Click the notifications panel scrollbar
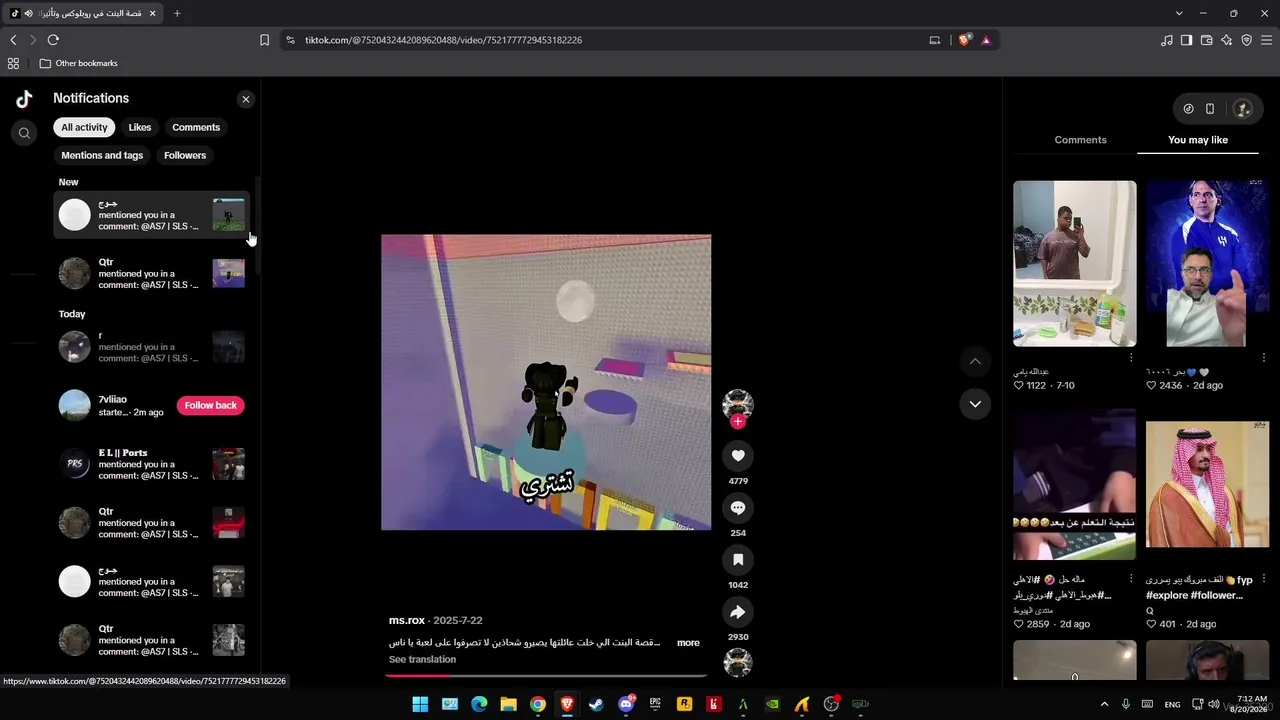Viewport: 1280px width, 720px height. pyautogui.click(x=259, y=228)
